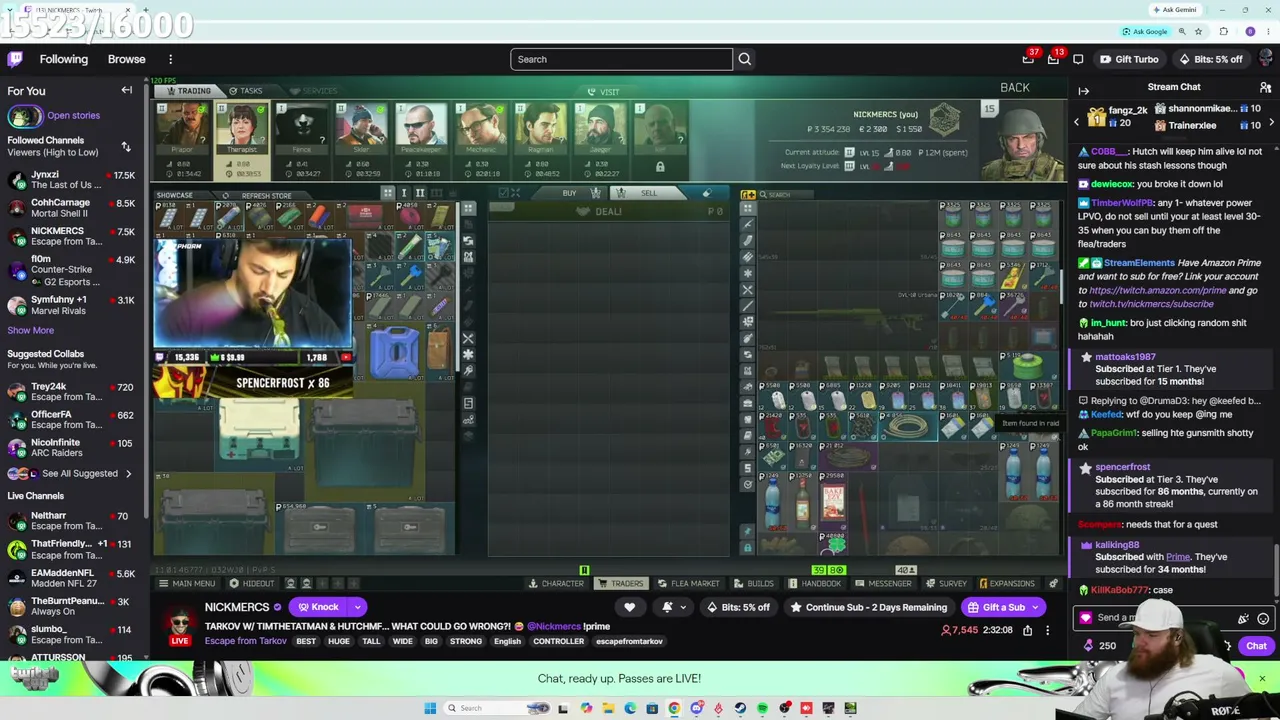Click the Windows Start button

click(x=430, y=708)
